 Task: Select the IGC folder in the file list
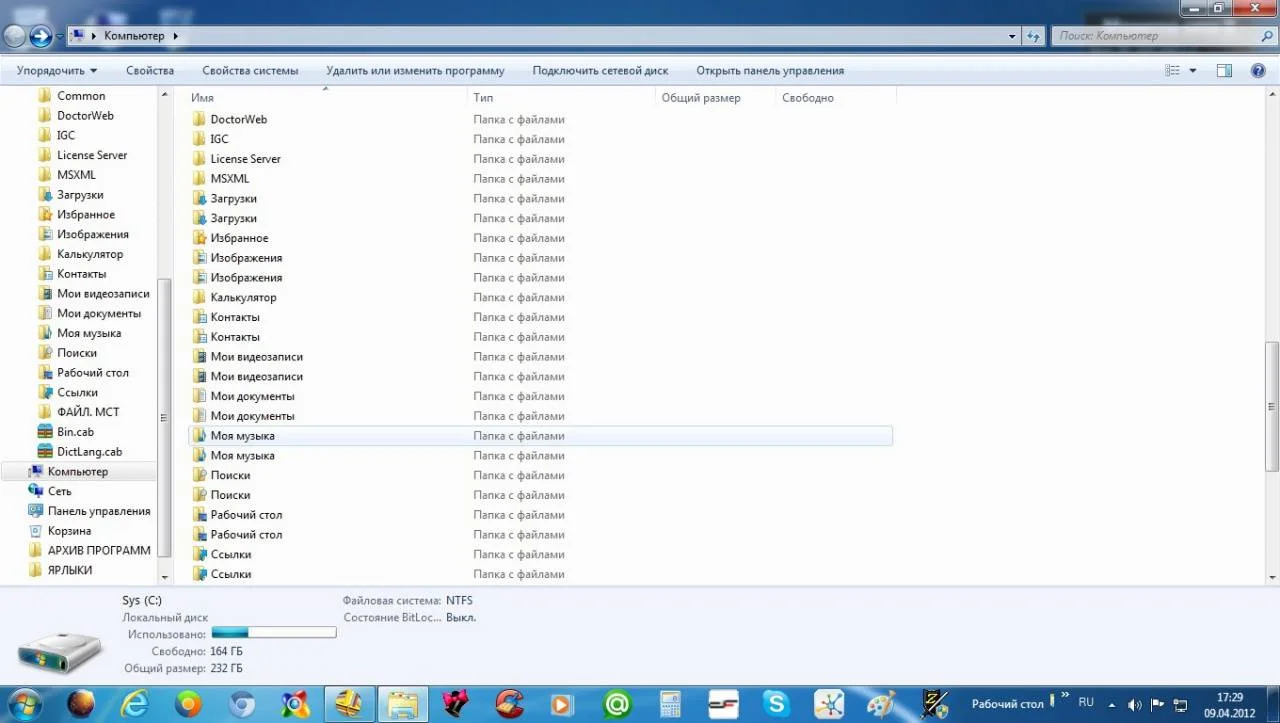pos(539,139)
